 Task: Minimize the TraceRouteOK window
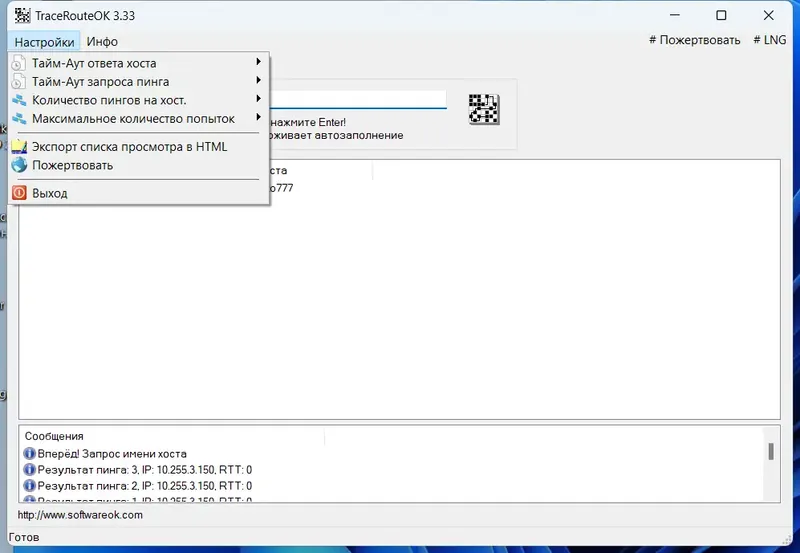click(x=674, y=15)
